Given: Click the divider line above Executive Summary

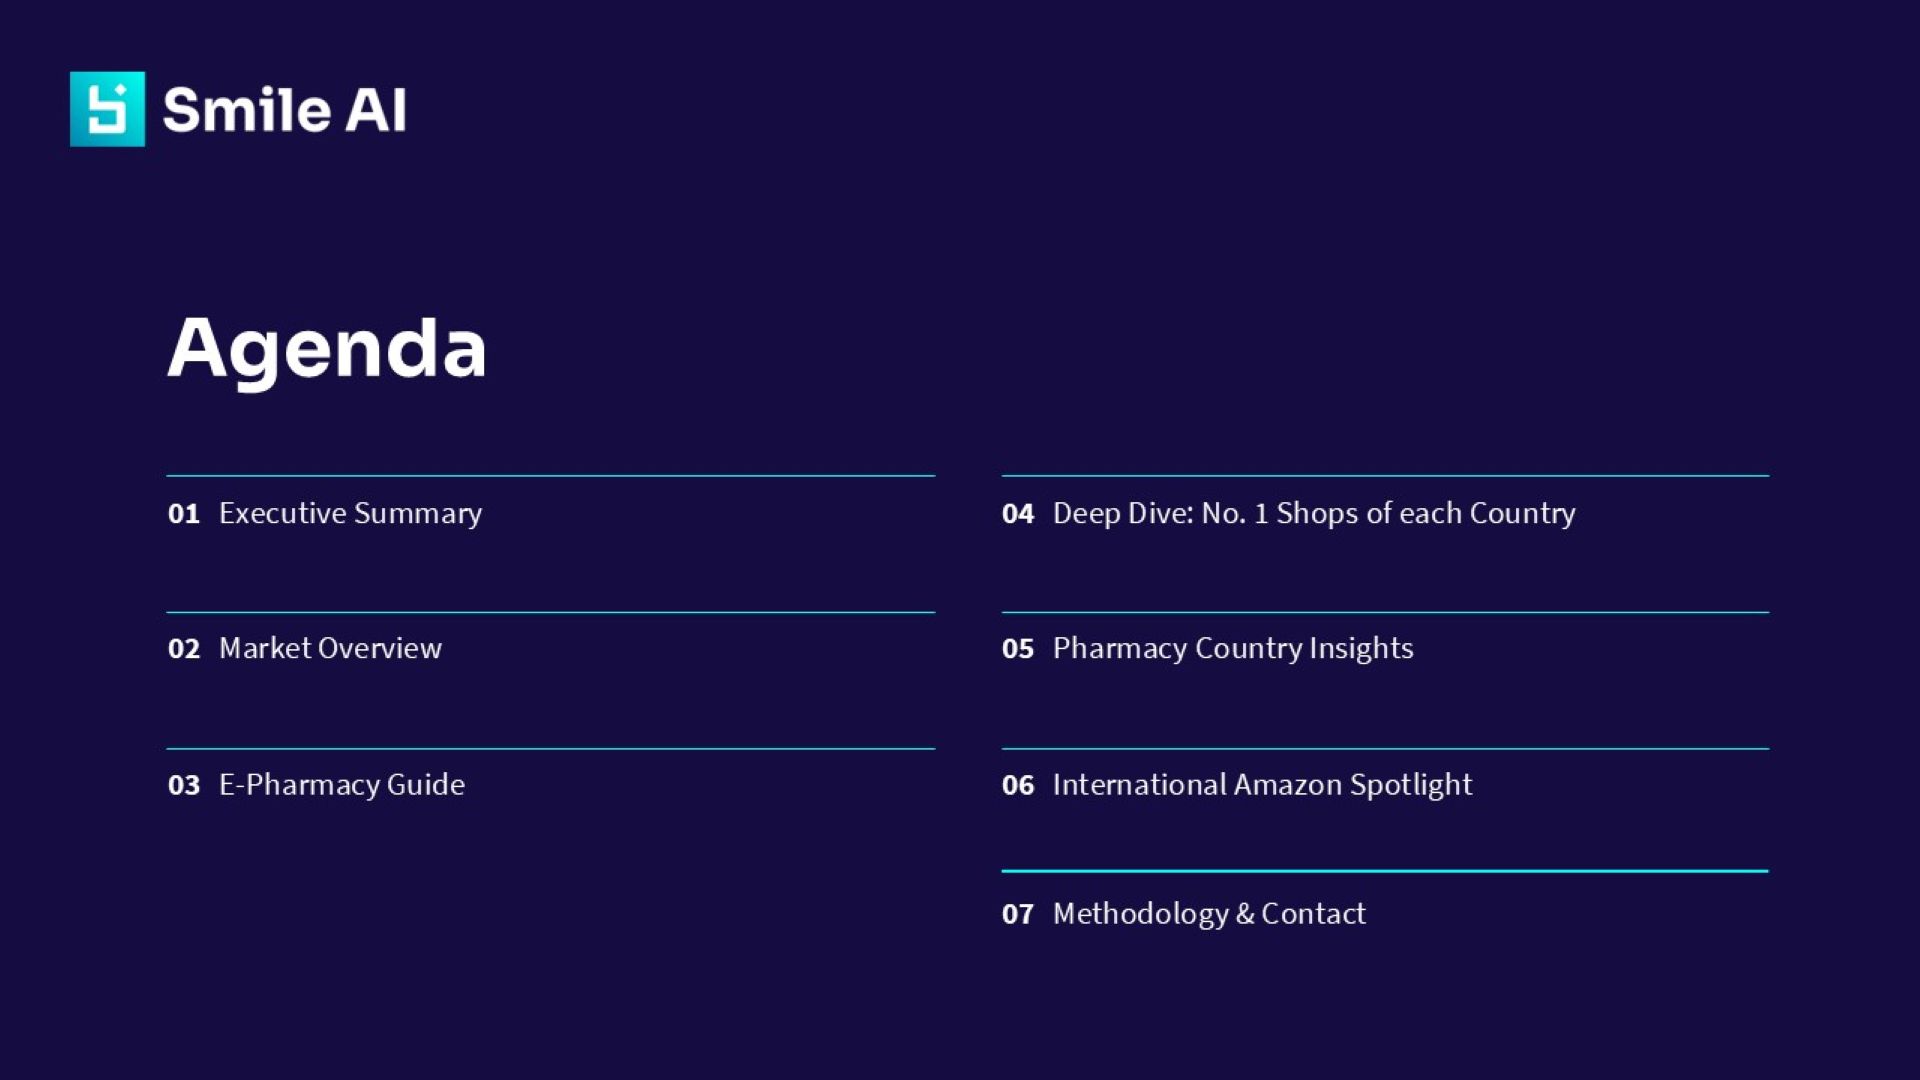Looking at the screenshot, I should click(x=550, y=476).
